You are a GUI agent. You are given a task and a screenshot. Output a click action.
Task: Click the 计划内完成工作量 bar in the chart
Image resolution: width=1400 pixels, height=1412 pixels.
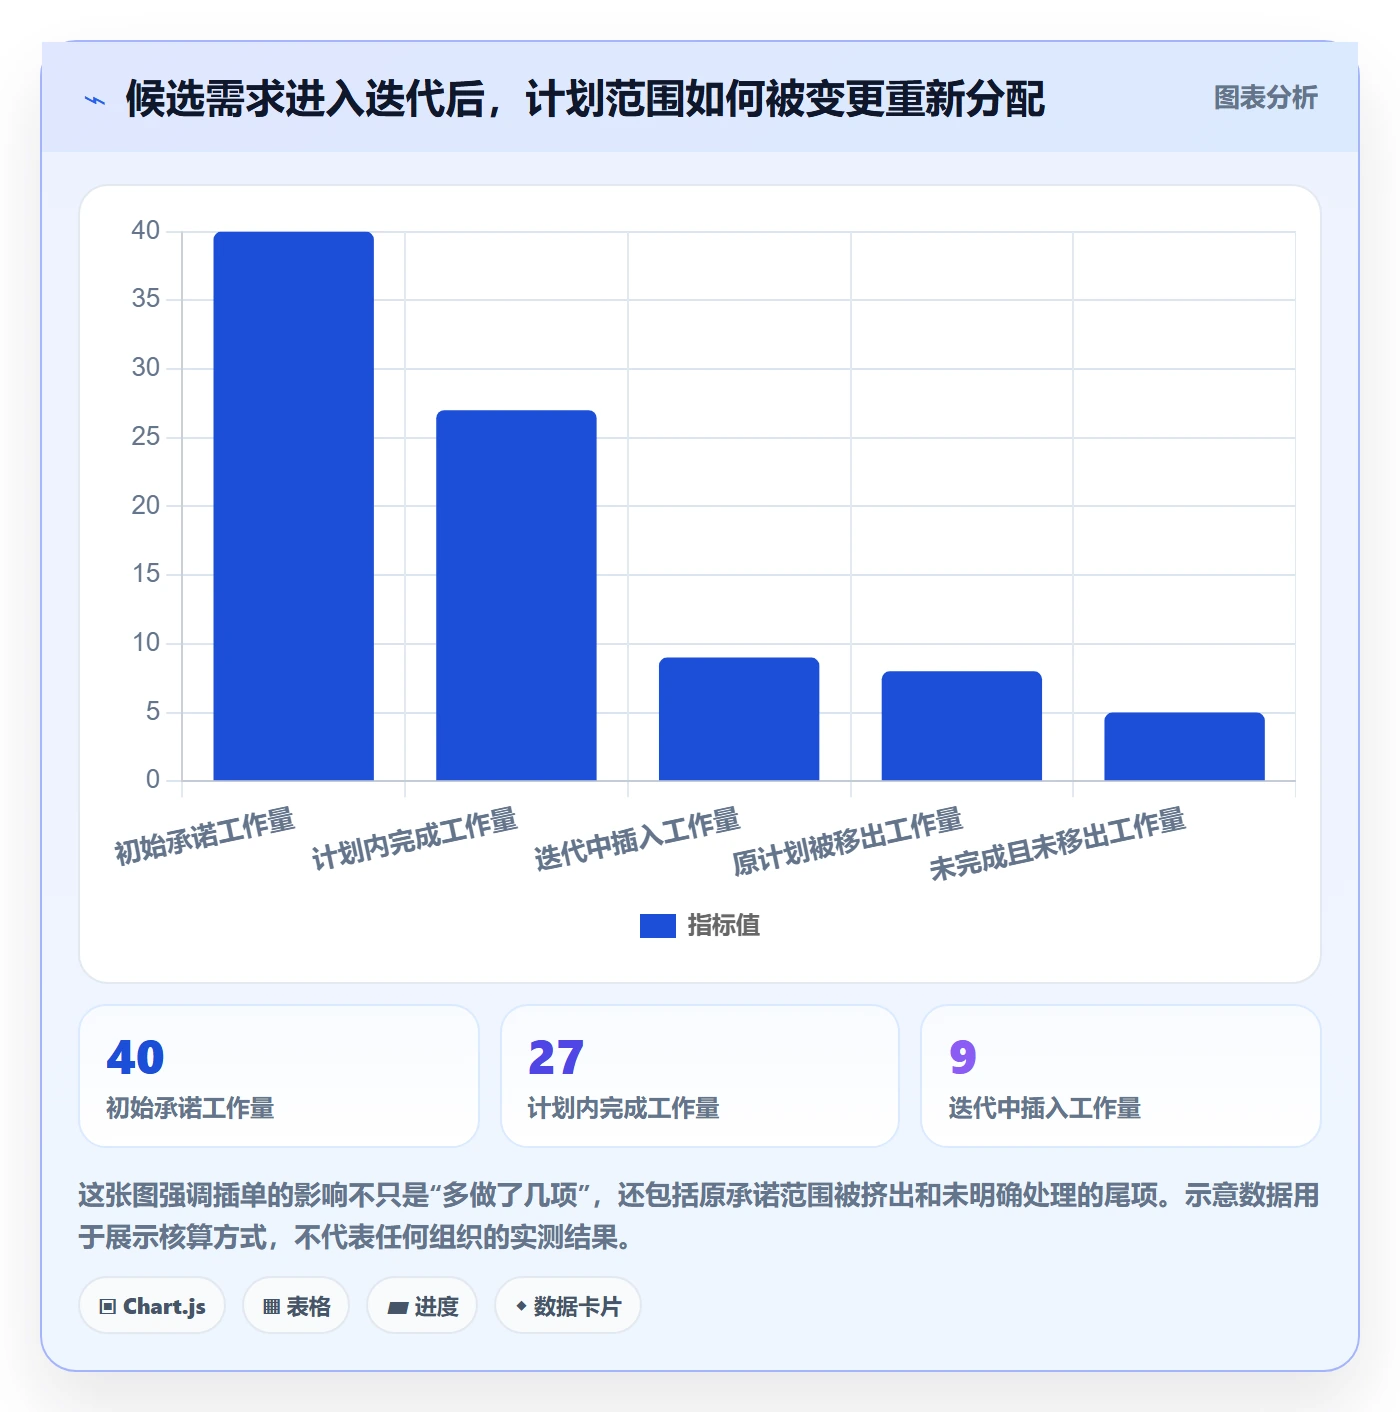[x=516, y=595]
